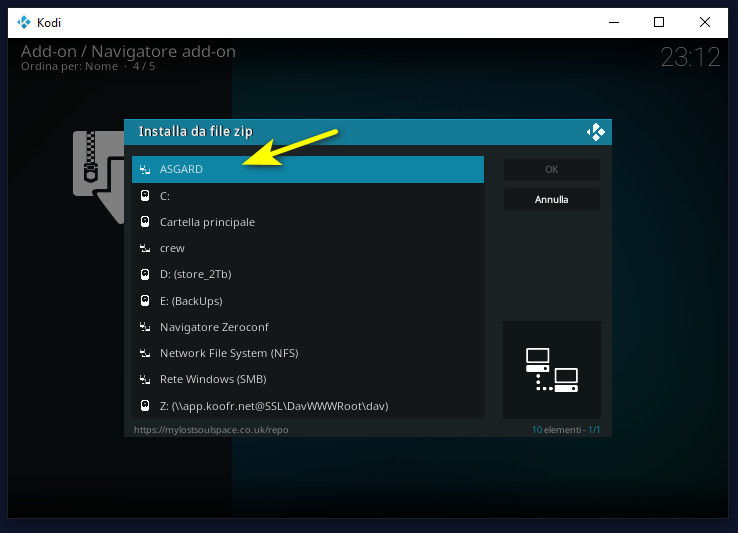Minimize the Kodi window
The image size is (738, 533).
[614, 22]
